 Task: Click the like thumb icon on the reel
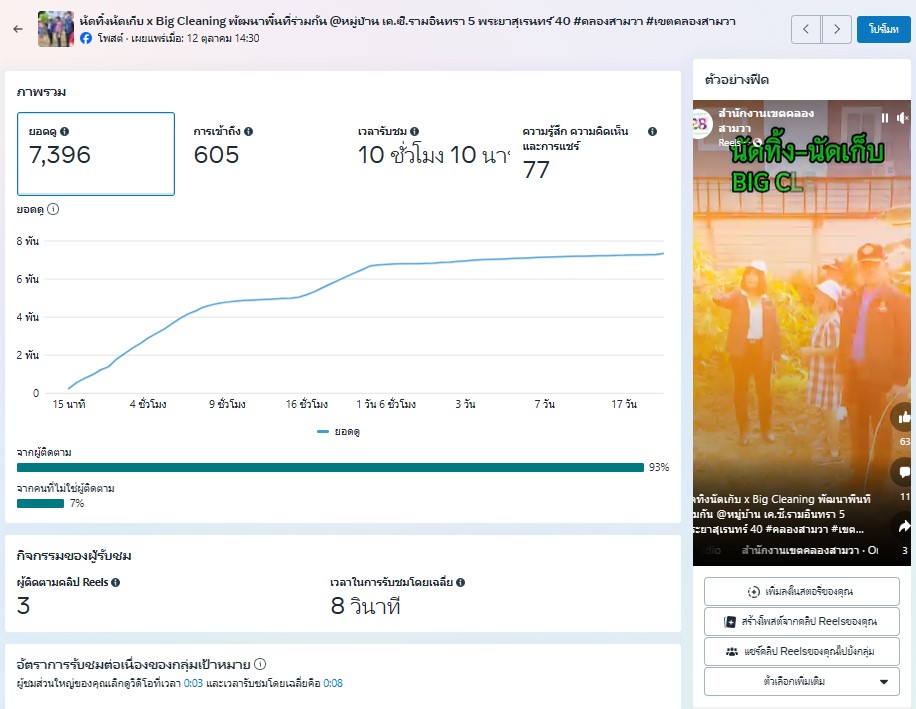coord(904,417)
